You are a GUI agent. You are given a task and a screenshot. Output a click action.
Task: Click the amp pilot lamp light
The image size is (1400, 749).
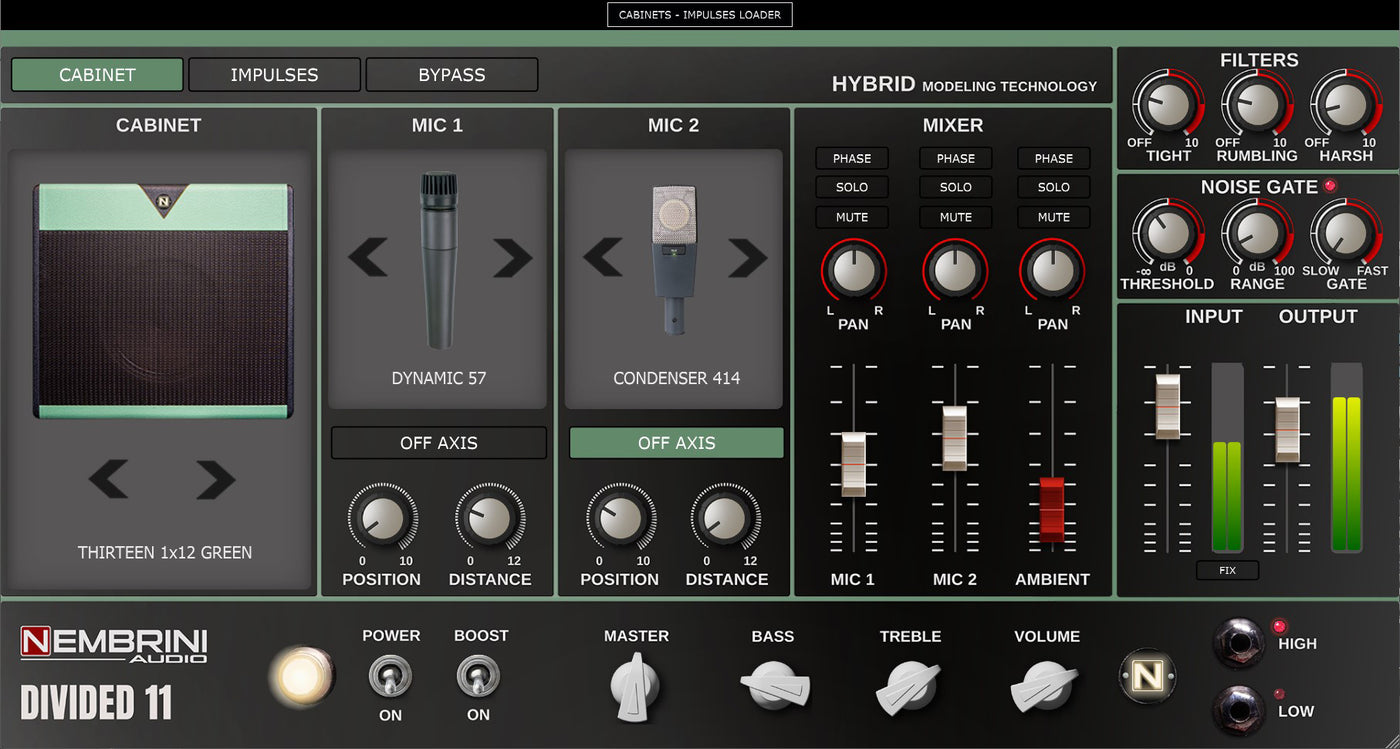(303, 678)
